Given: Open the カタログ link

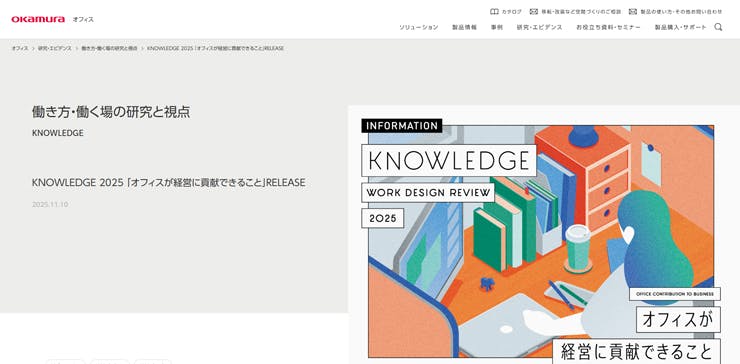Looking at the screenshot, I should point(512,11).
